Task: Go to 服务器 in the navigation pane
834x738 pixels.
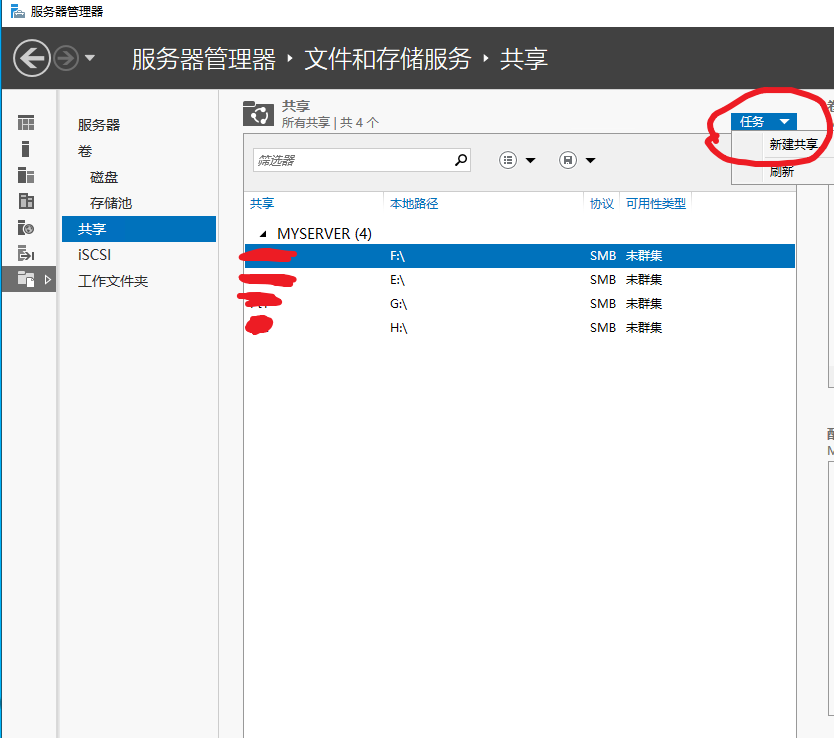Action: [x=99, y=125]
